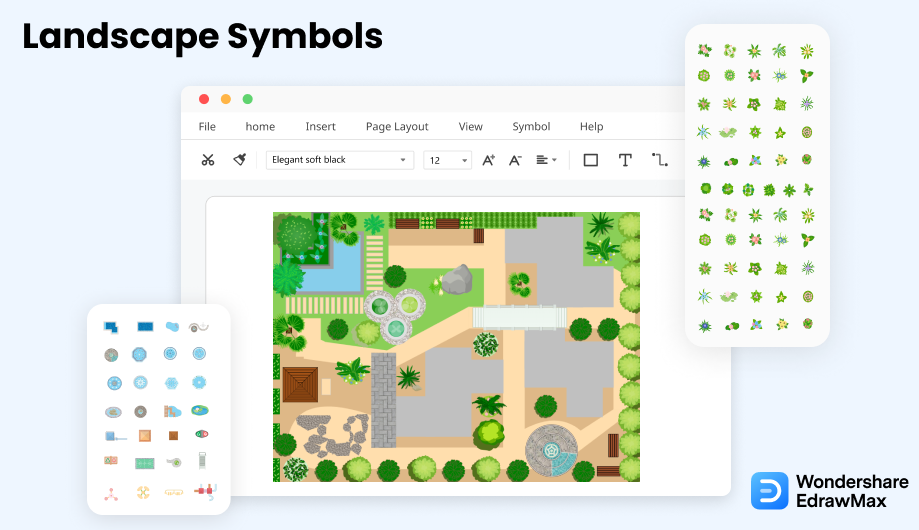The image size is (919, 530).
Task: Open the View menu
Action: [x=471, y=127]
